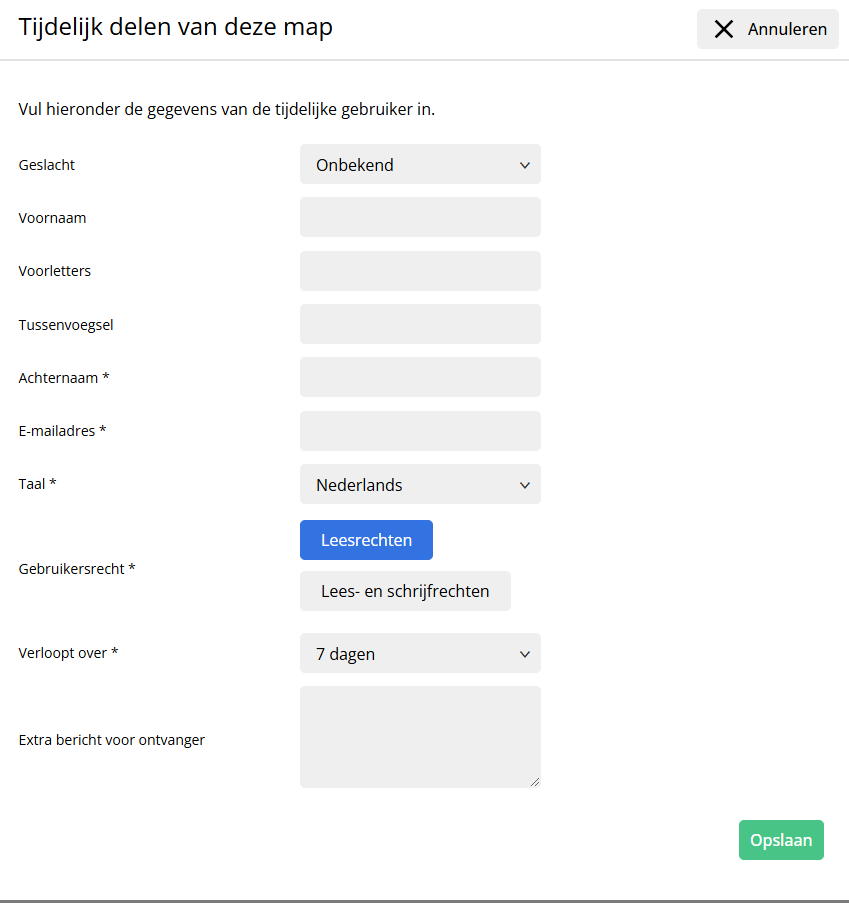Screen dimensions: 849x903
Task: Click the Gebruikersrecht field label
Action: (x=77, y=569)
